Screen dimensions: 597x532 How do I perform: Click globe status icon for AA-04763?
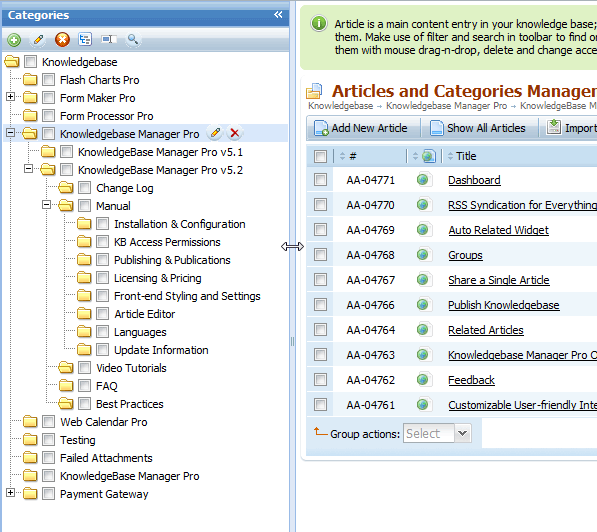click(x=423, y=355)
